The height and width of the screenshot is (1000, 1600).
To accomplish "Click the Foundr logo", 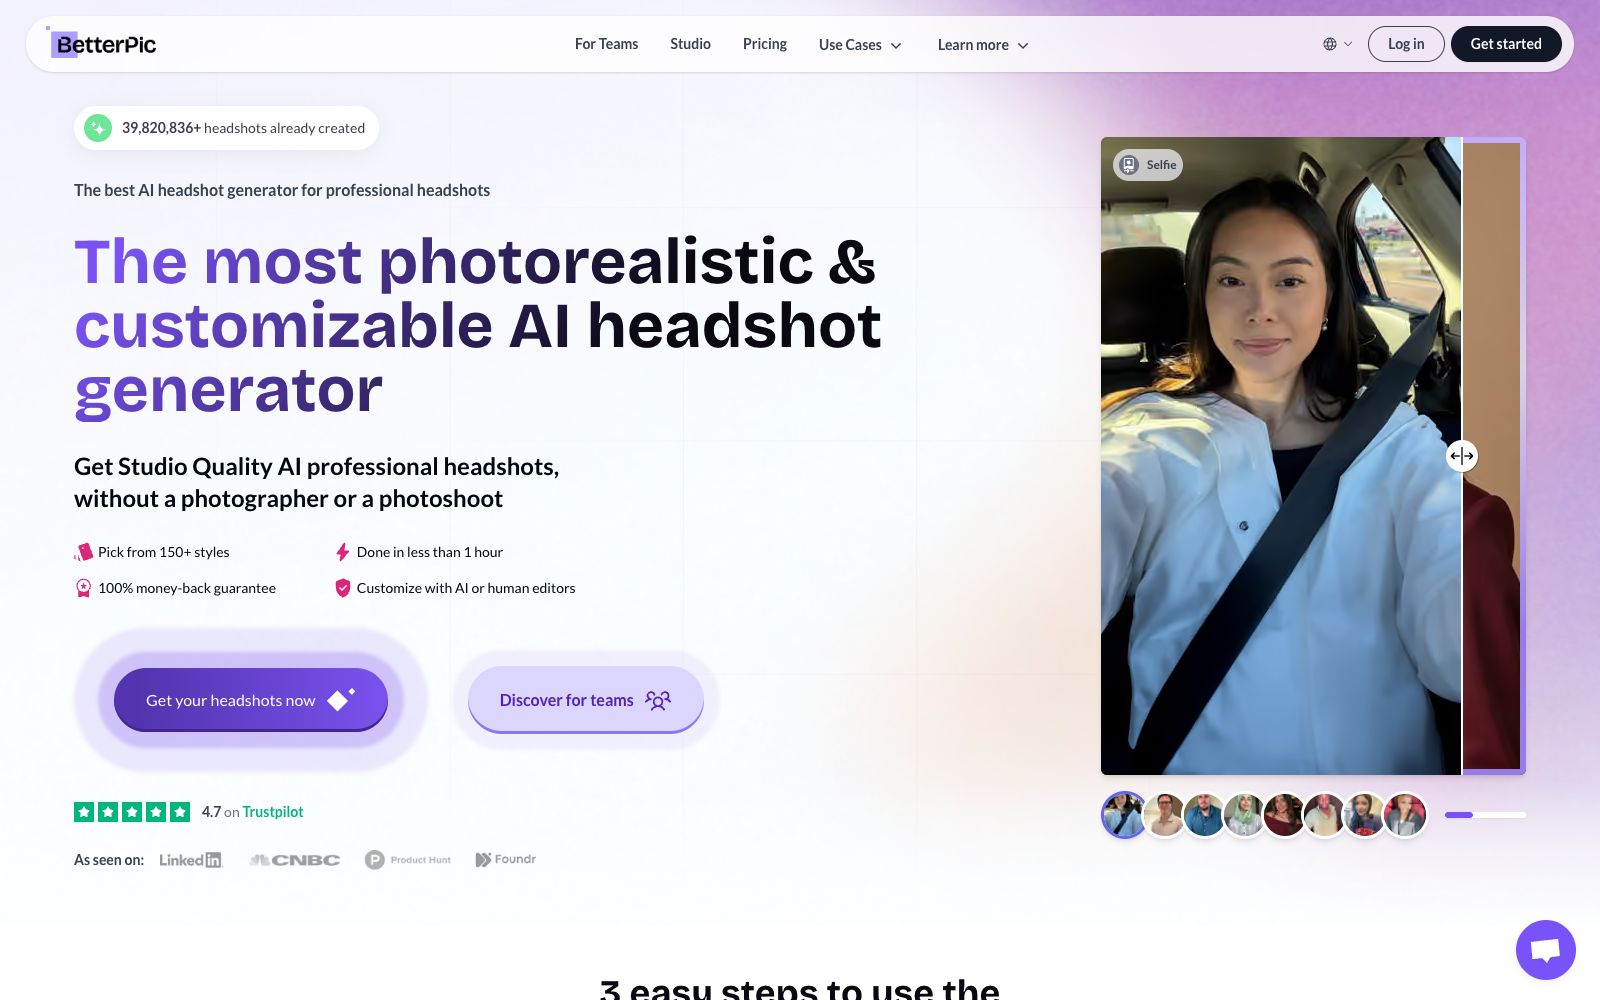I will click(506, 859).
